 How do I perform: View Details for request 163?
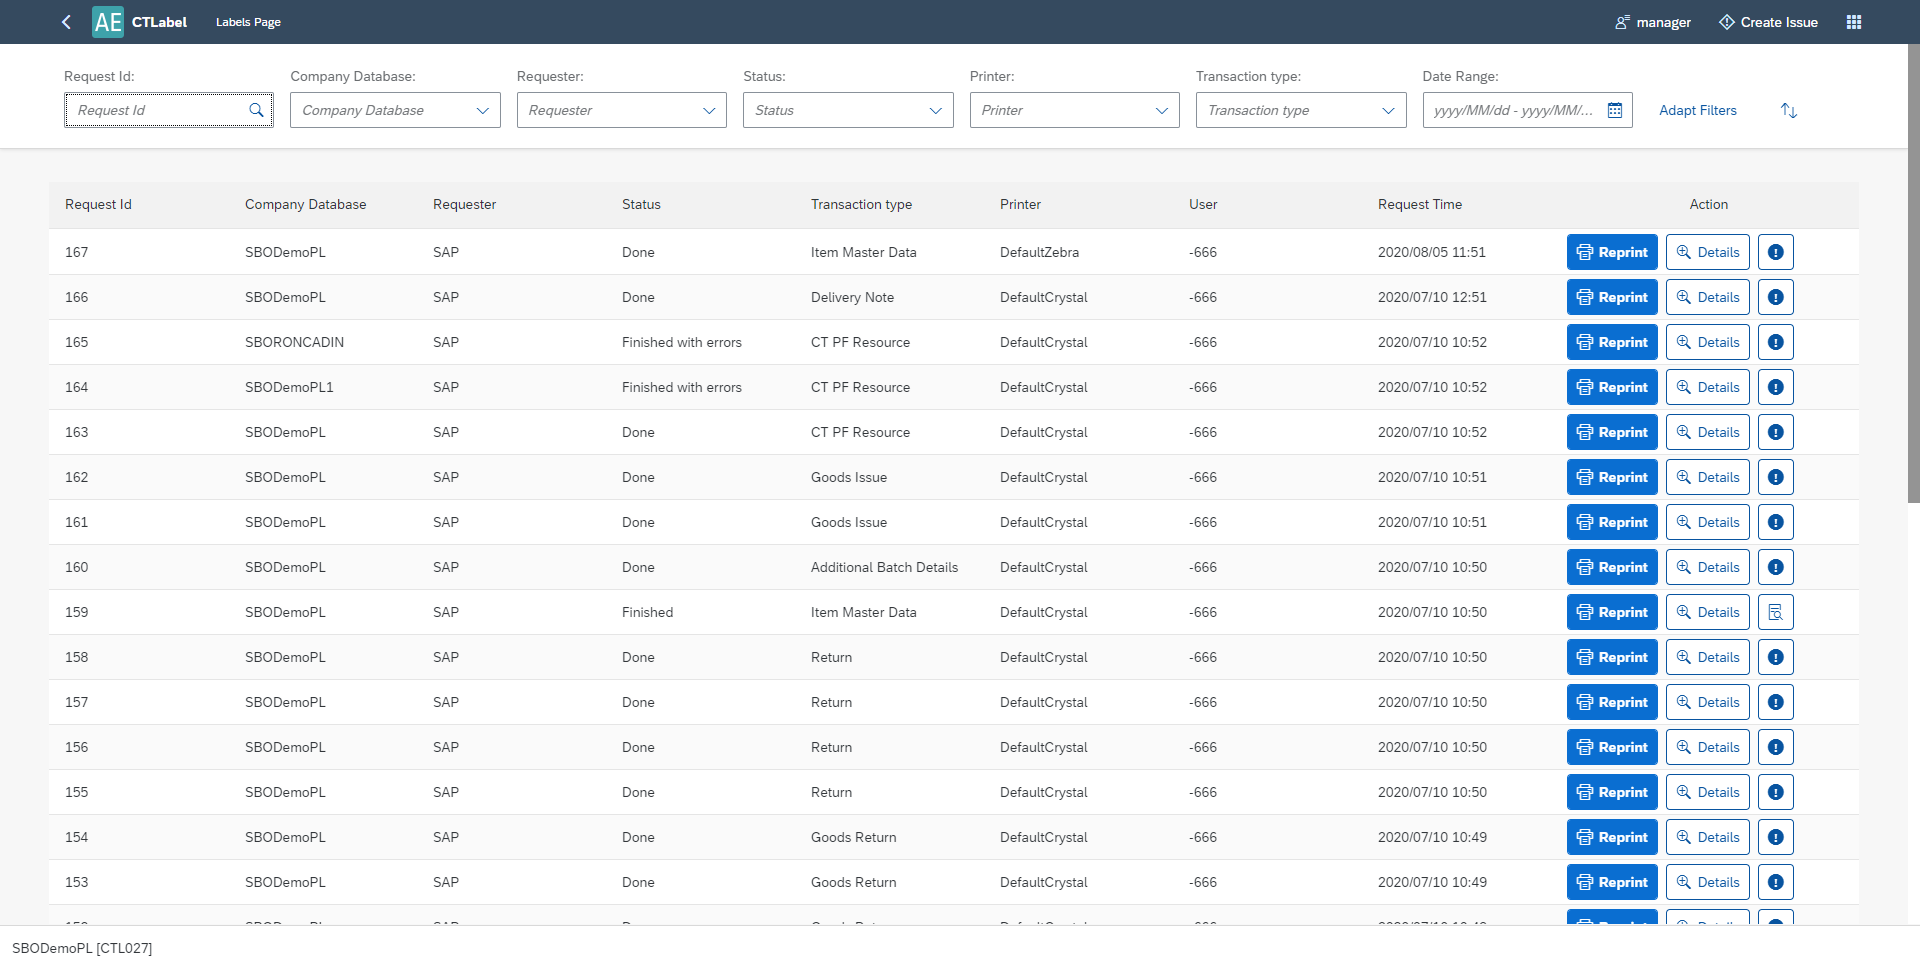coord(1707,432)
